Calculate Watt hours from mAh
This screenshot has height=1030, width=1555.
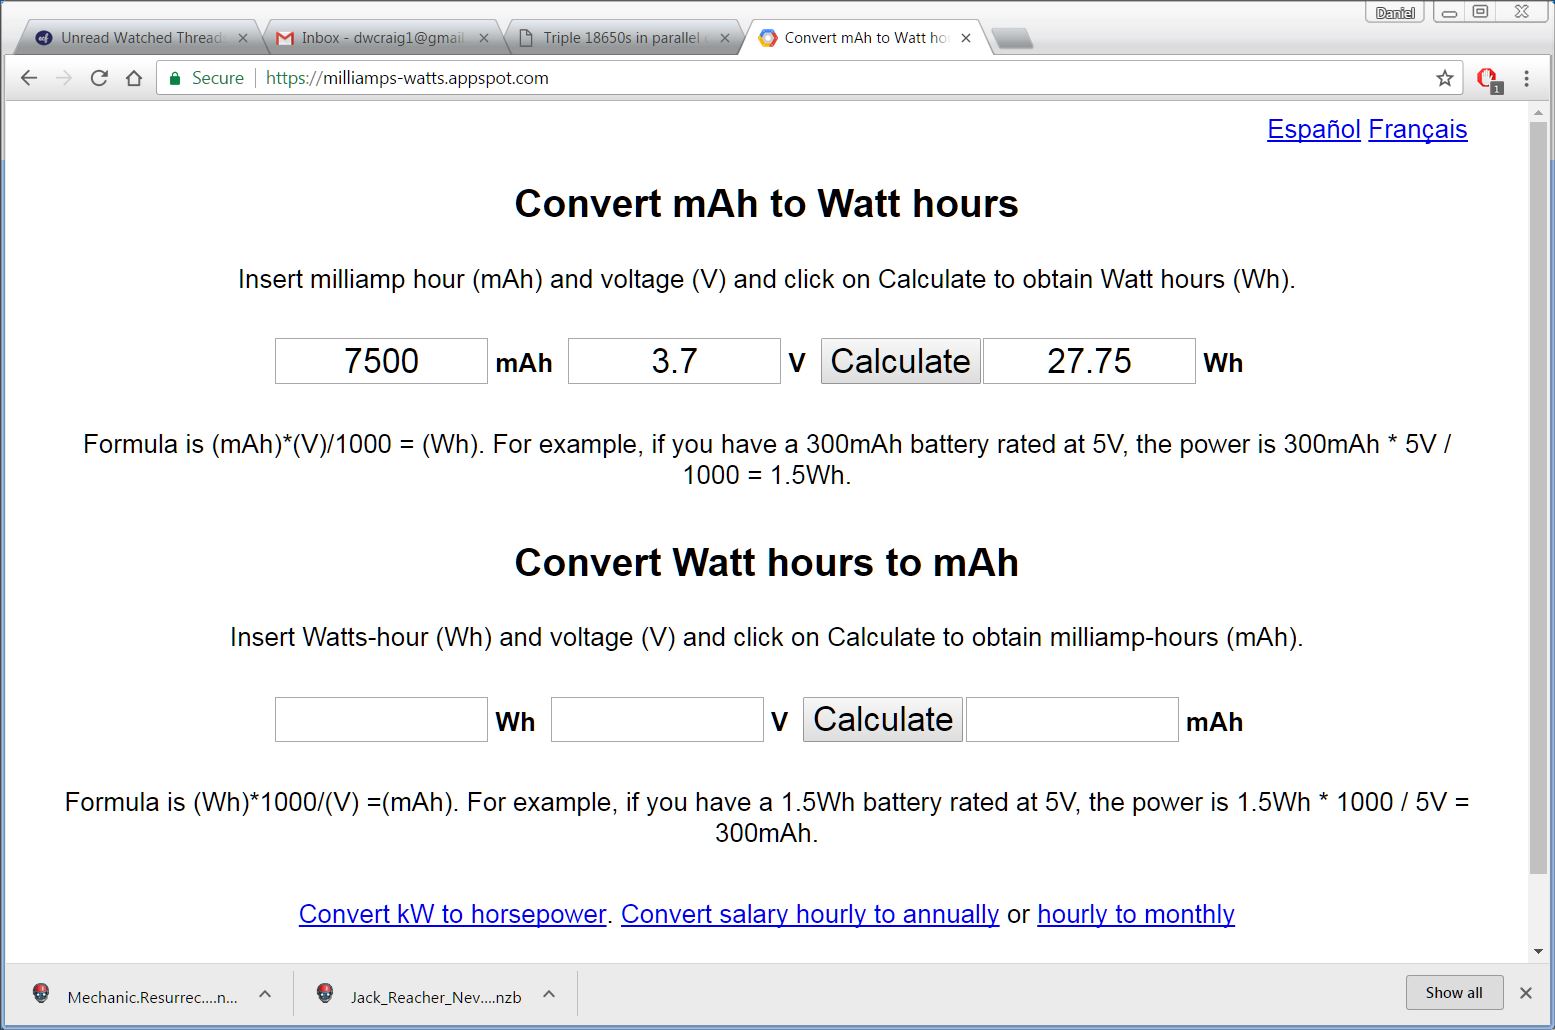(x=900, y=361)
